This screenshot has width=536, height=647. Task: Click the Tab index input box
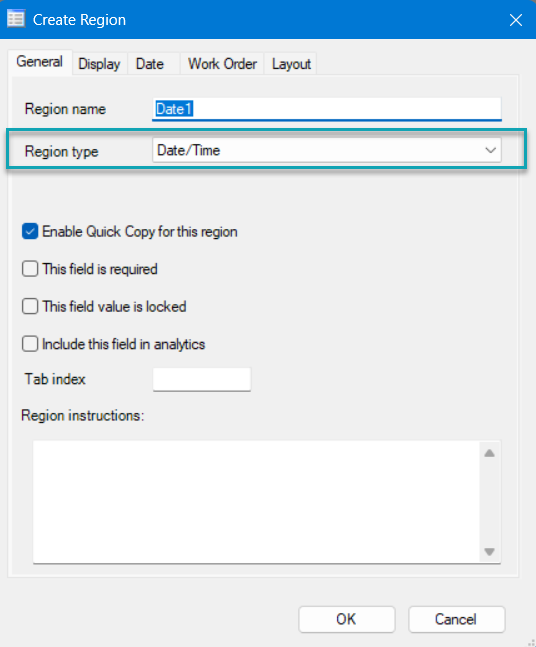[x=202, y=379]
